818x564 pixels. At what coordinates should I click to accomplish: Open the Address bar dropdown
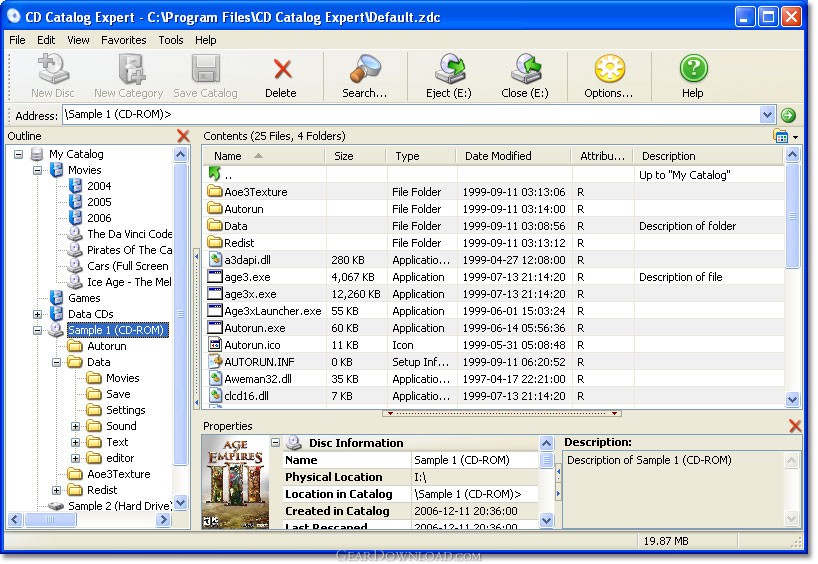[x=766, y=115]
